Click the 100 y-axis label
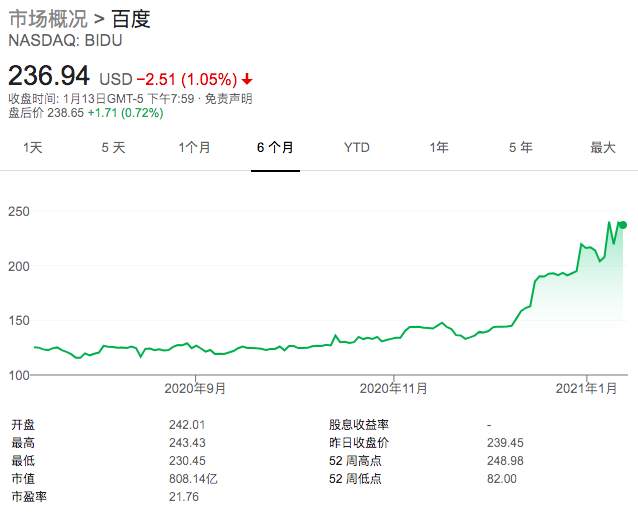This screenshot has height=521, width=638. [x=19, y=375]
